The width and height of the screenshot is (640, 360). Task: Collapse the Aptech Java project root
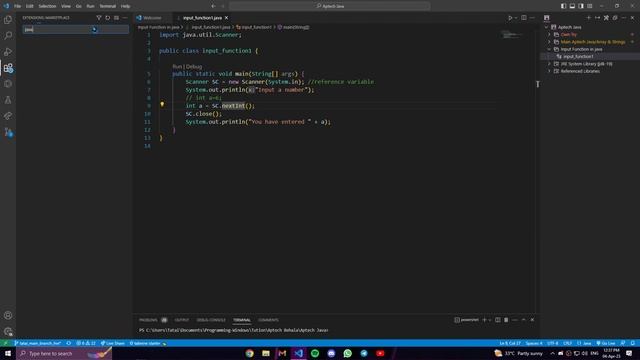coord(547,27)
